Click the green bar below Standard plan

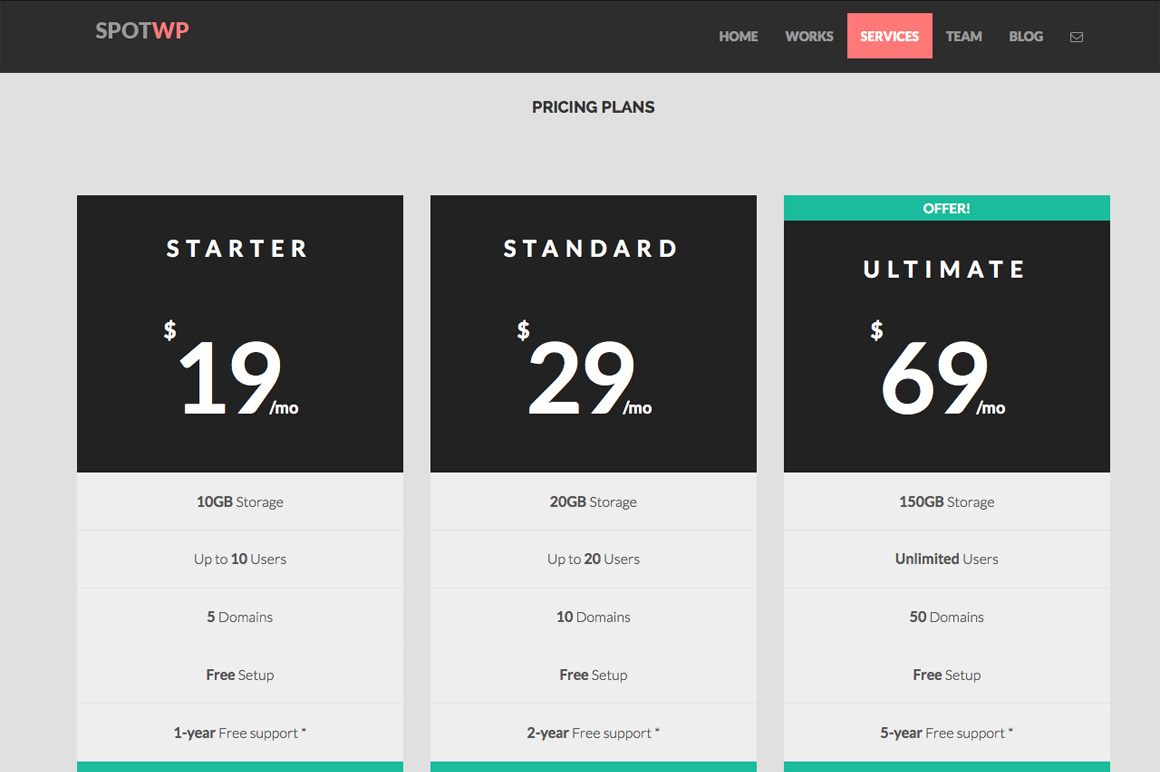coord(593,768)
